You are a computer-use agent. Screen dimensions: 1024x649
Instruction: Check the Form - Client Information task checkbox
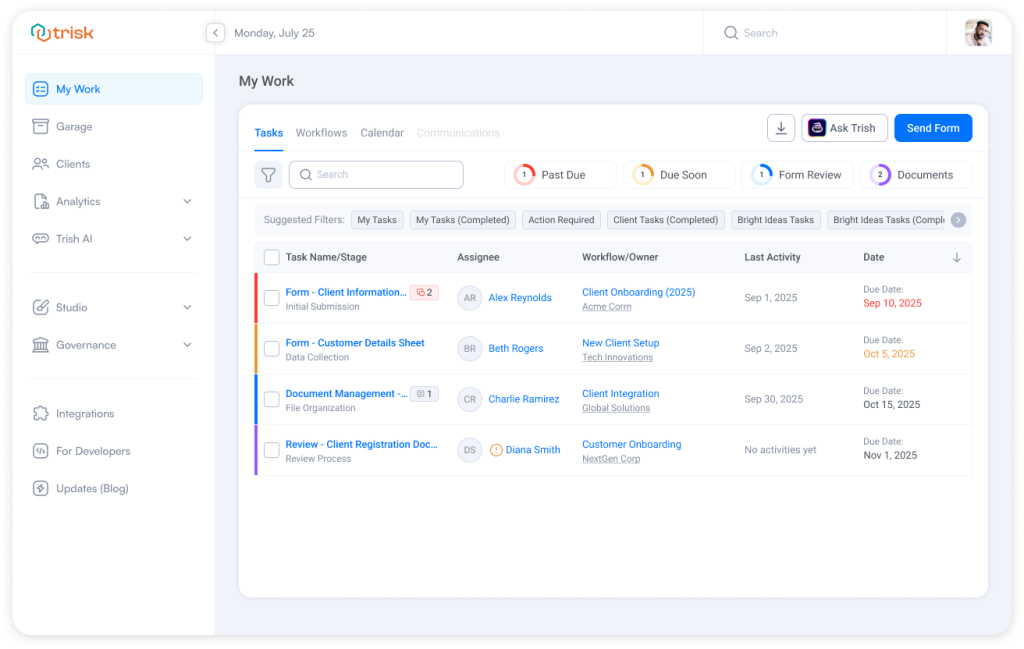point(271,297)
